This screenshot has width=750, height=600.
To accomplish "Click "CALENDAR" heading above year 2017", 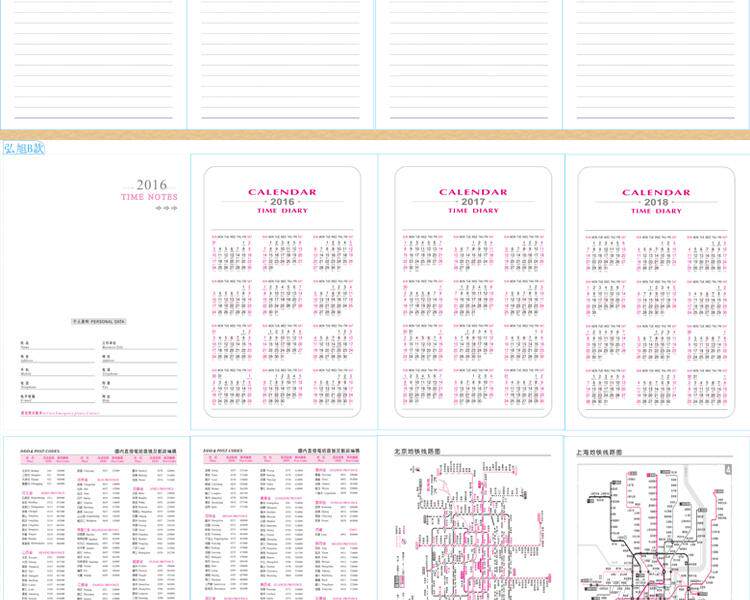I will pyautogui.click(x=473, y=192).
